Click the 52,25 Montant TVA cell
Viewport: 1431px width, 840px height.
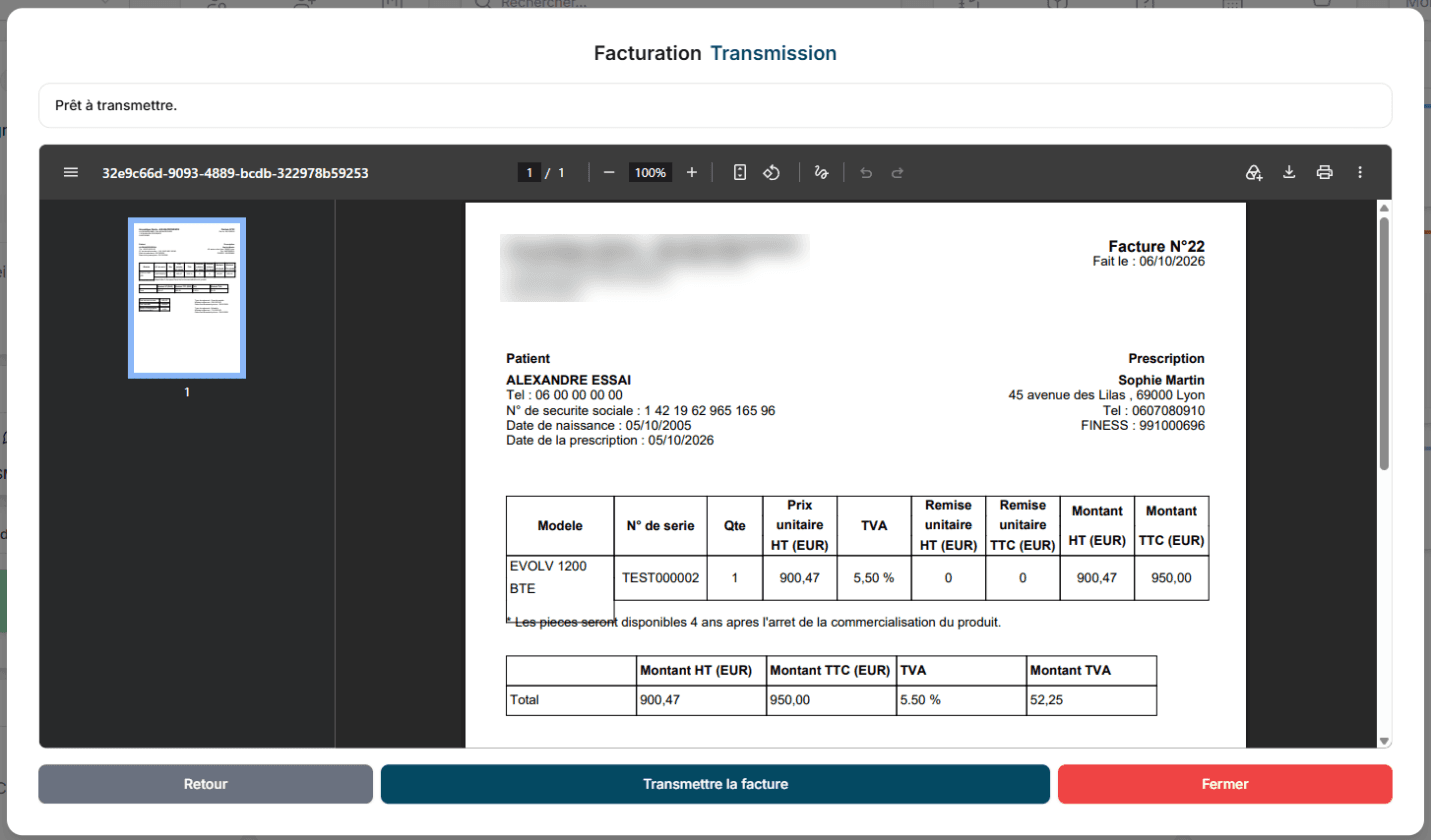point(1091,700)
